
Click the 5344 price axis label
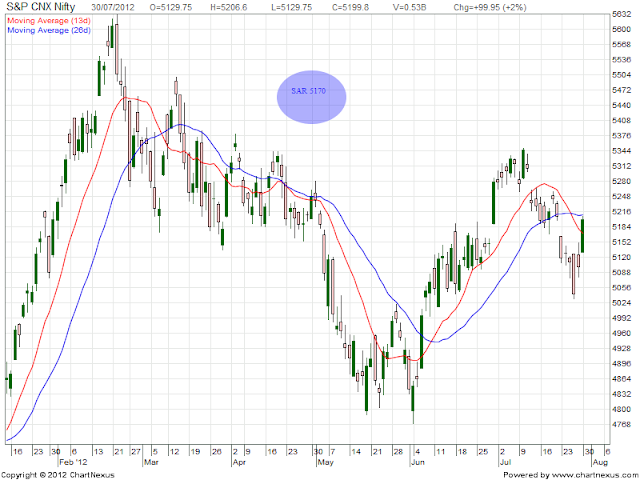(622, 151)
